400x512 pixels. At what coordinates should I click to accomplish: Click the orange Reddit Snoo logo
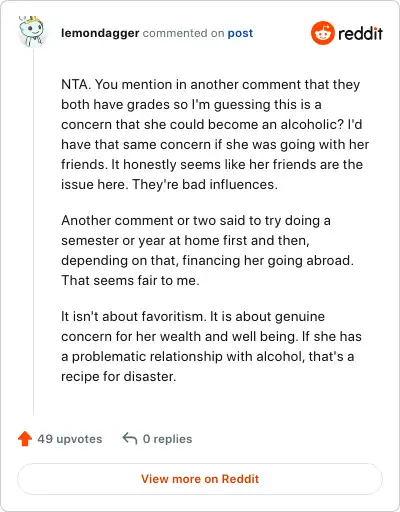pyautogui.click(x=322, y=33)
